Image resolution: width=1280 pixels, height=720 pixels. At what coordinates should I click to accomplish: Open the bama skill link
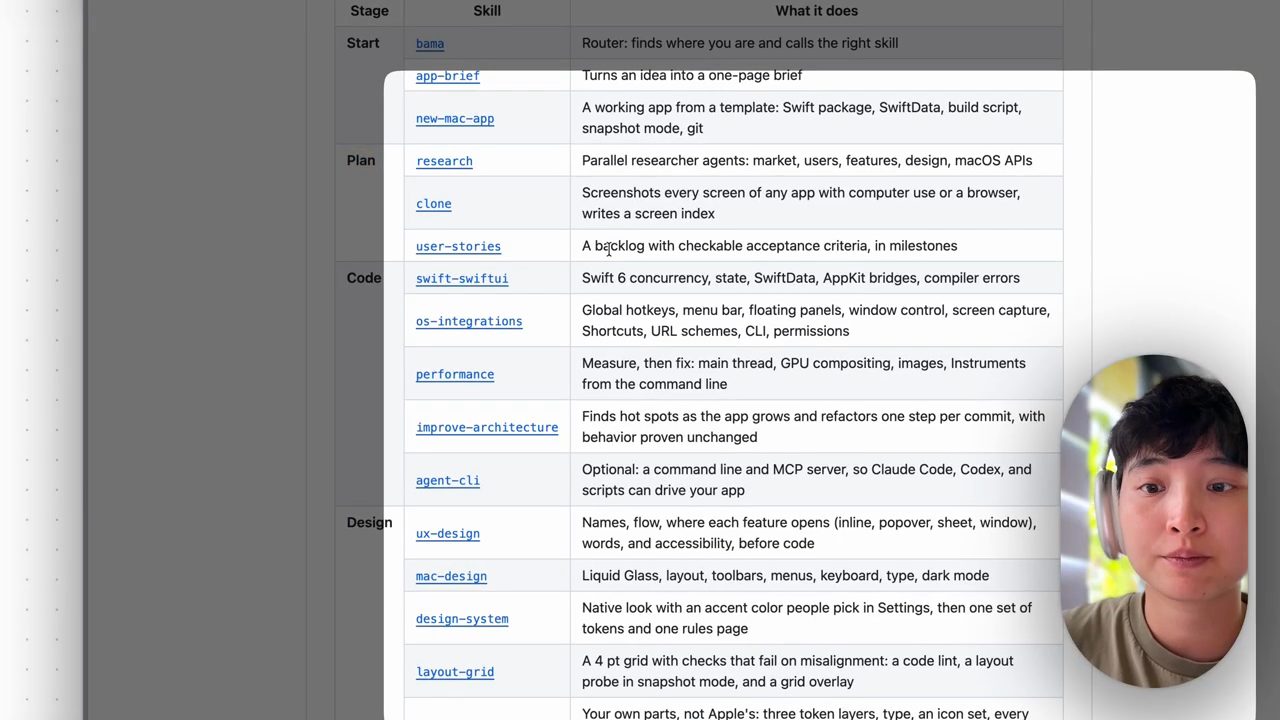click(430, 44)
